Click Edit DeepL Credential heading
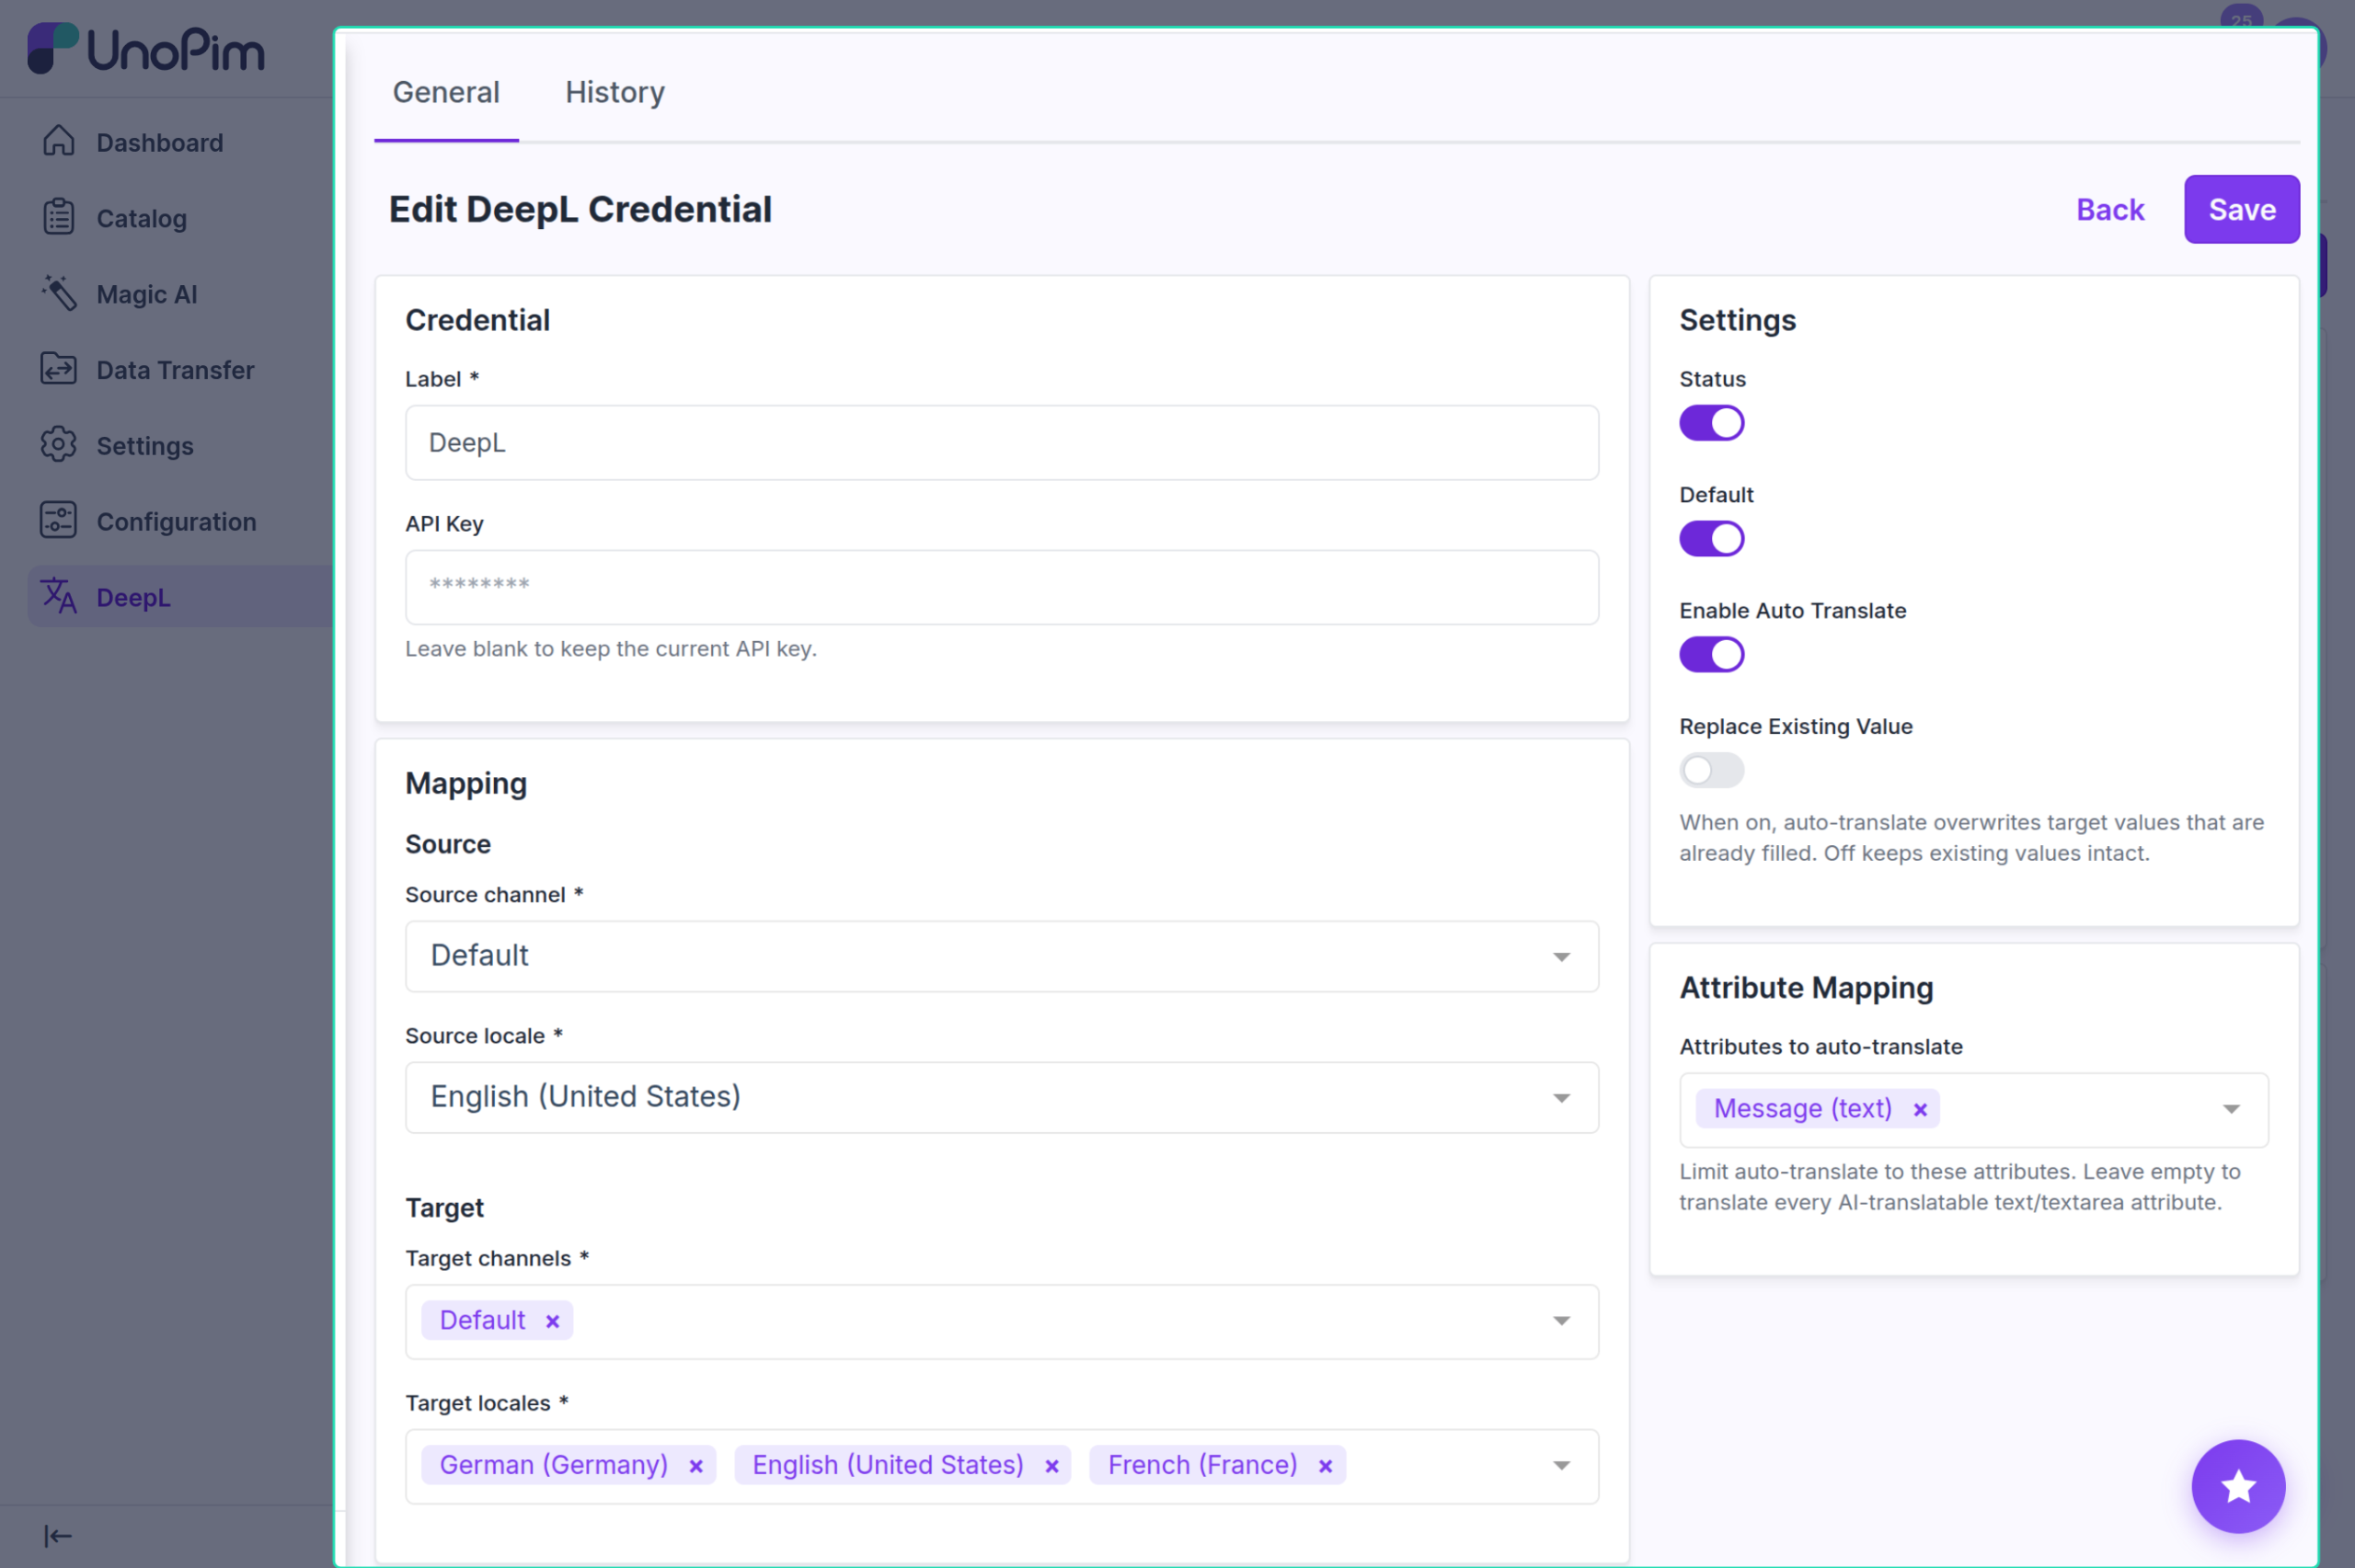This screenshot has width=2355, height=1568. 580,209
